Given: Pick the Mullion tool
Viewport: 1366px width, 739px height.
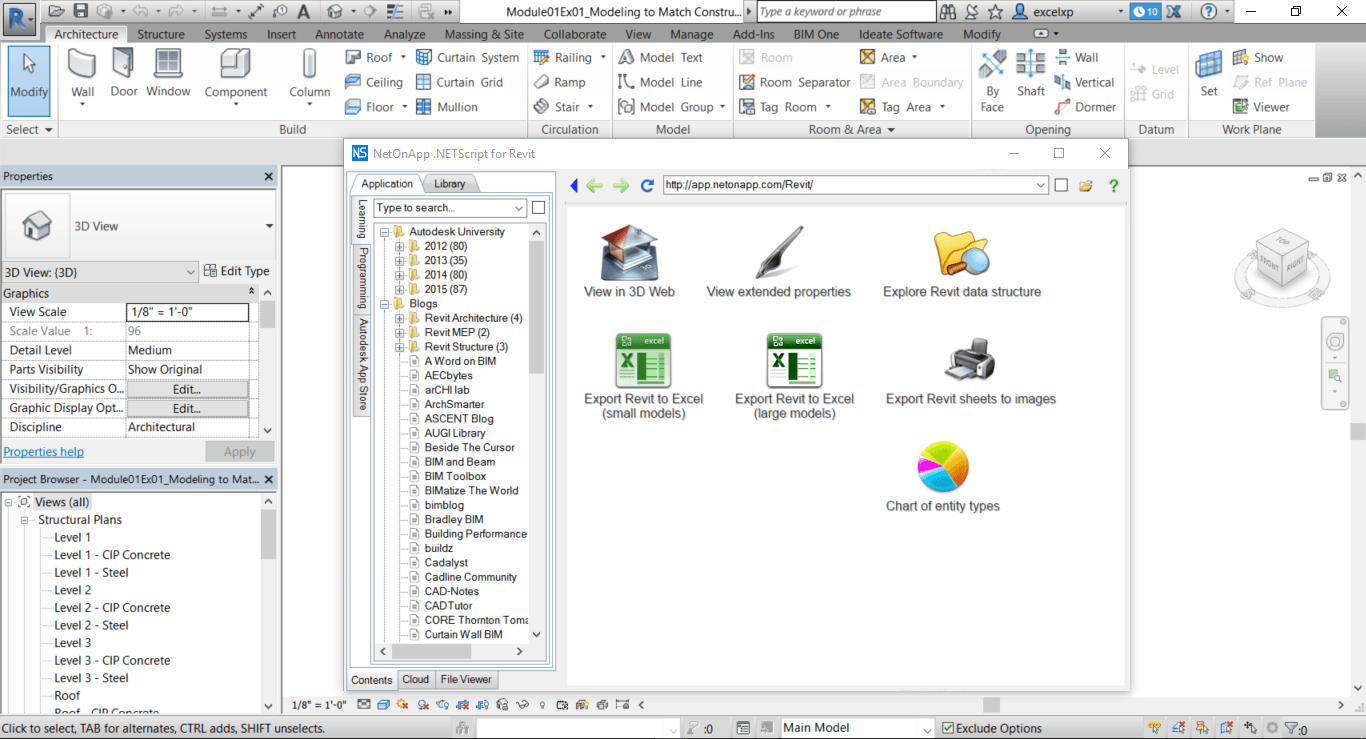Looking at the screenshot, I should (446, 107).
